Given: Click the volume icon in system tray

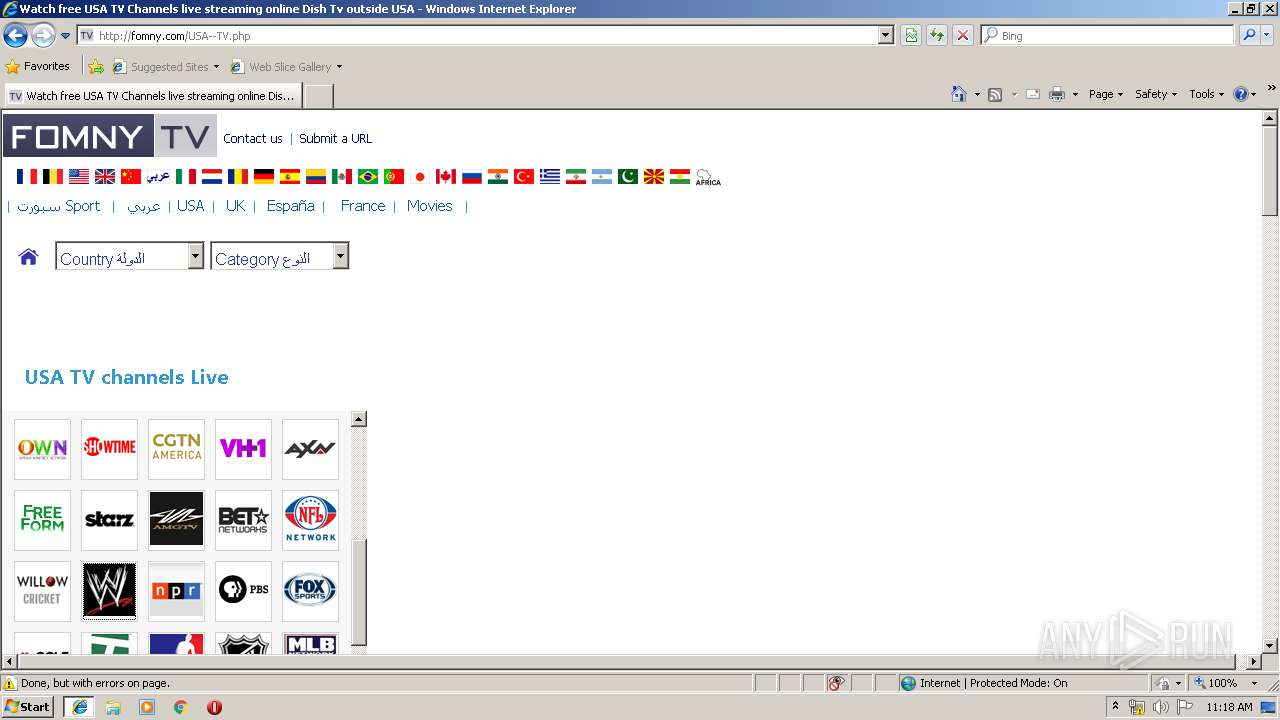Looking at the screenshot, I should point(1160,707).
